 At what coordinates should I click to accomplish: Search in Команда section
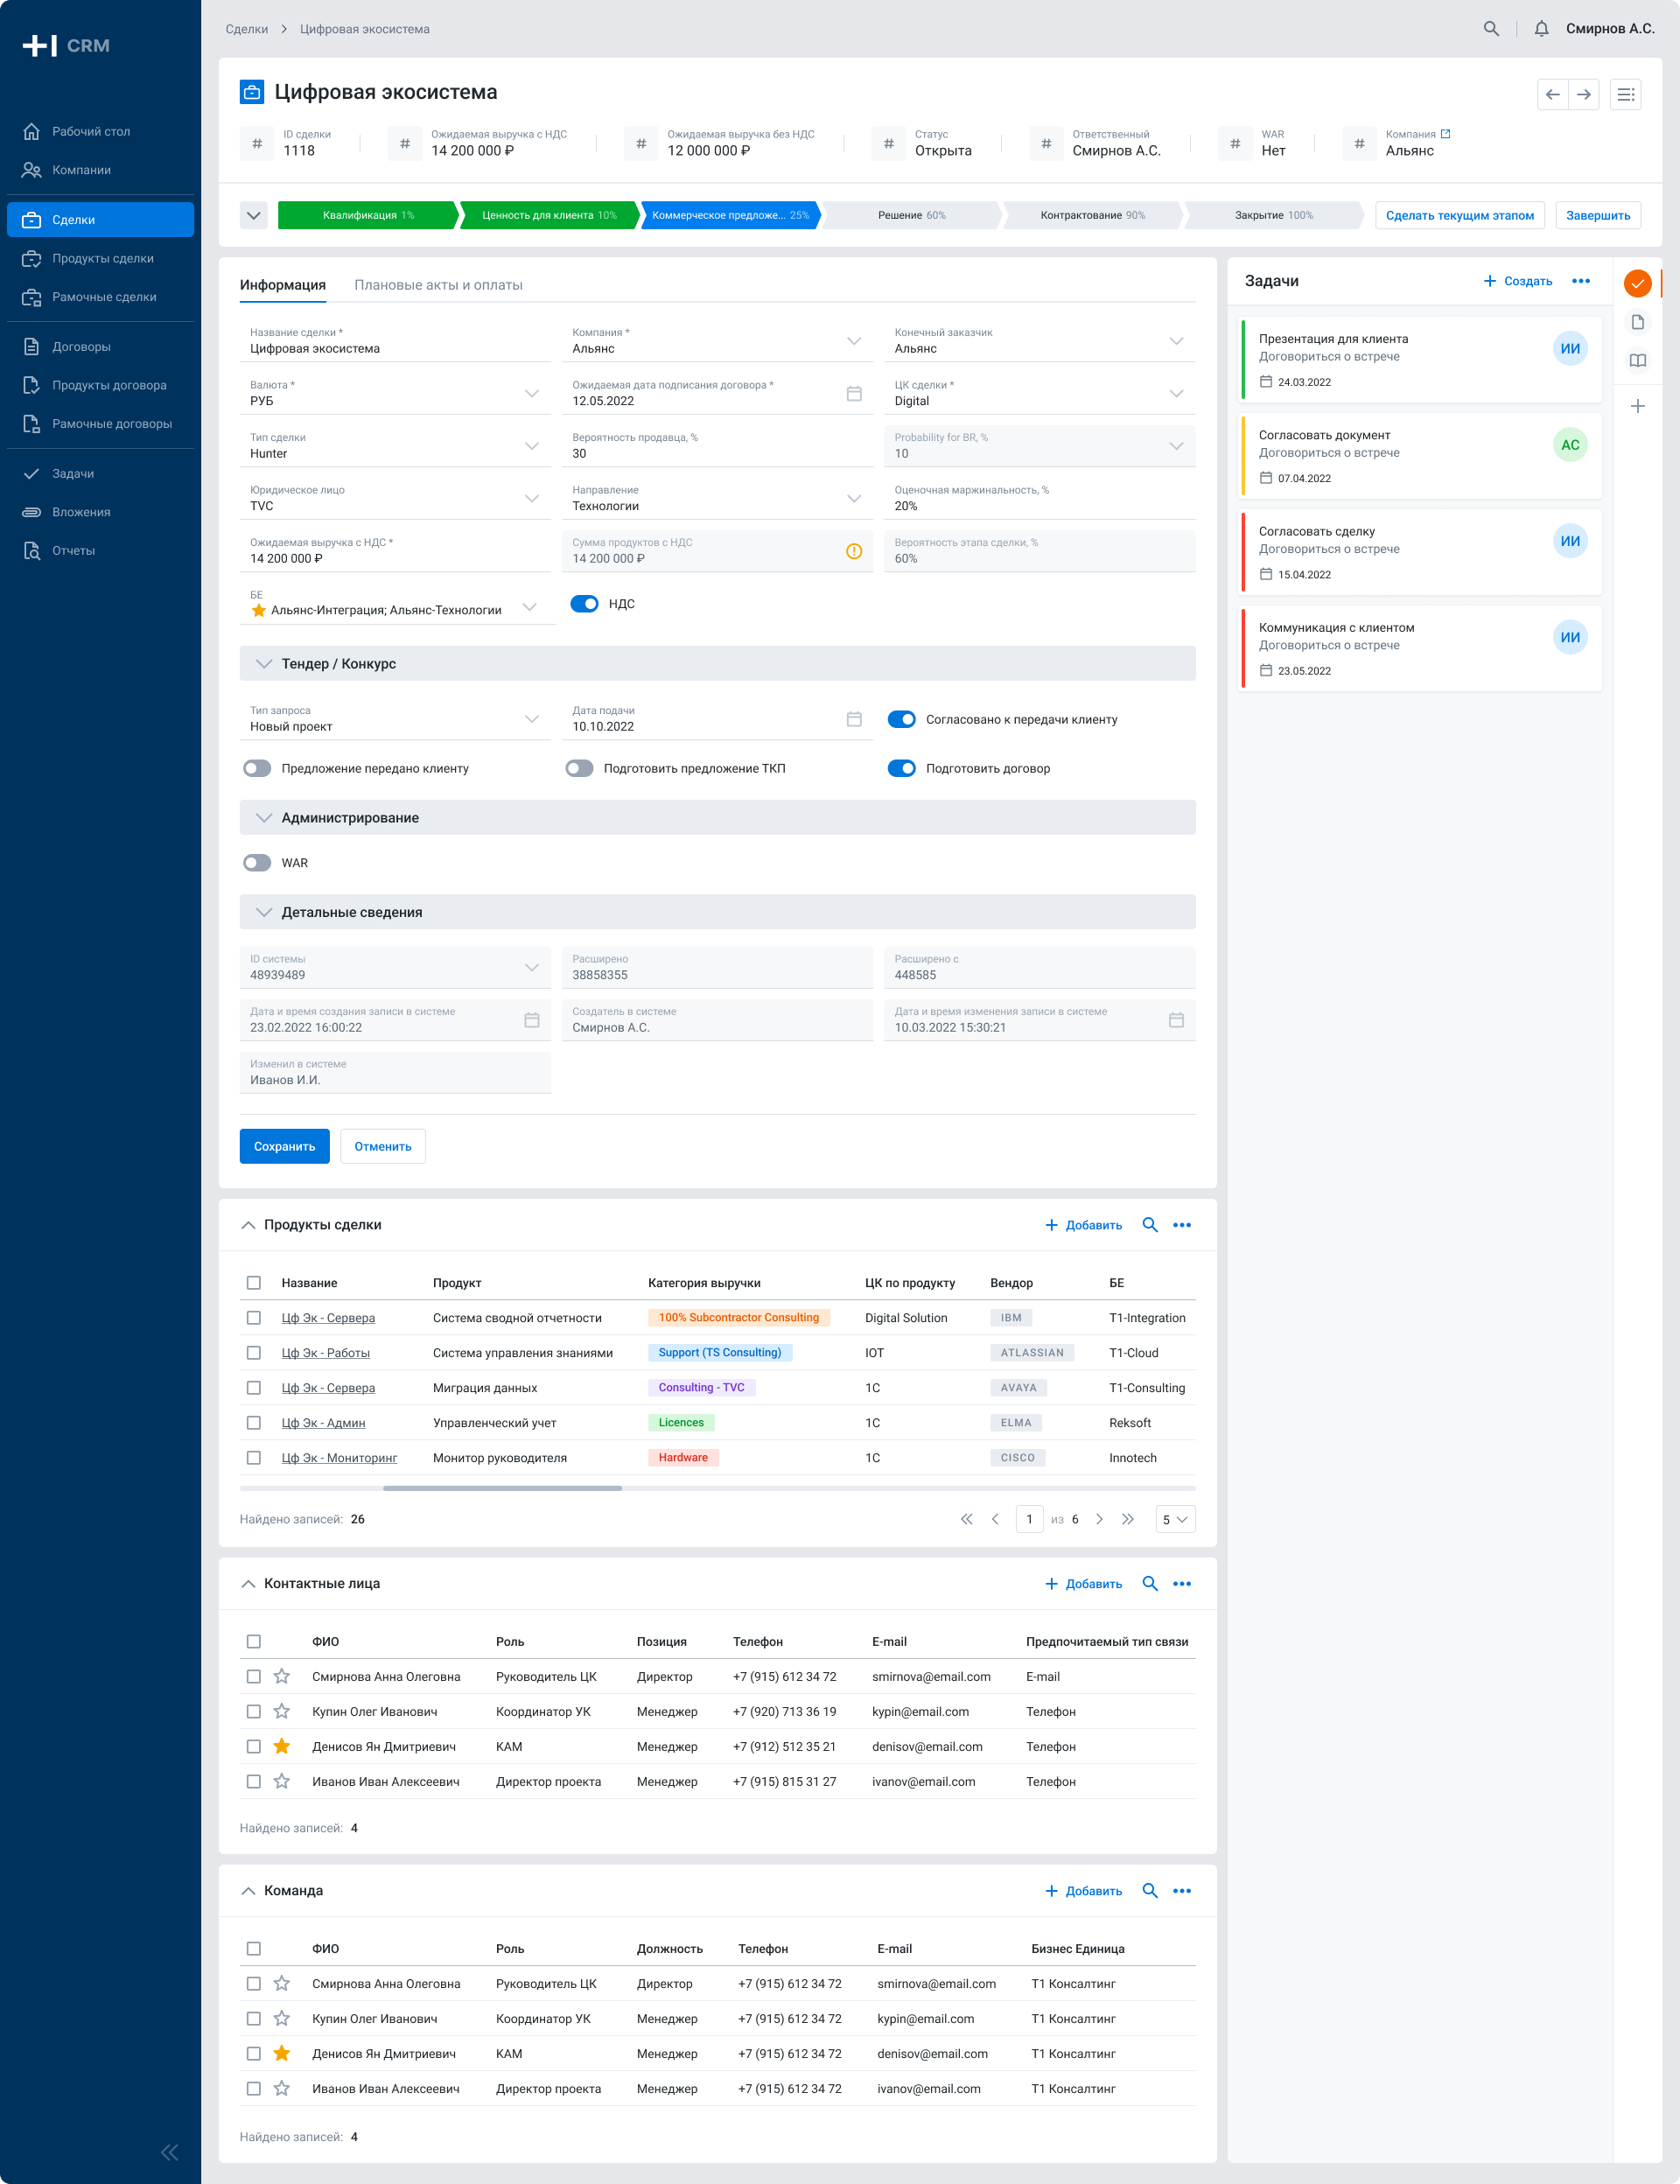click(x=1150, y=1891)
